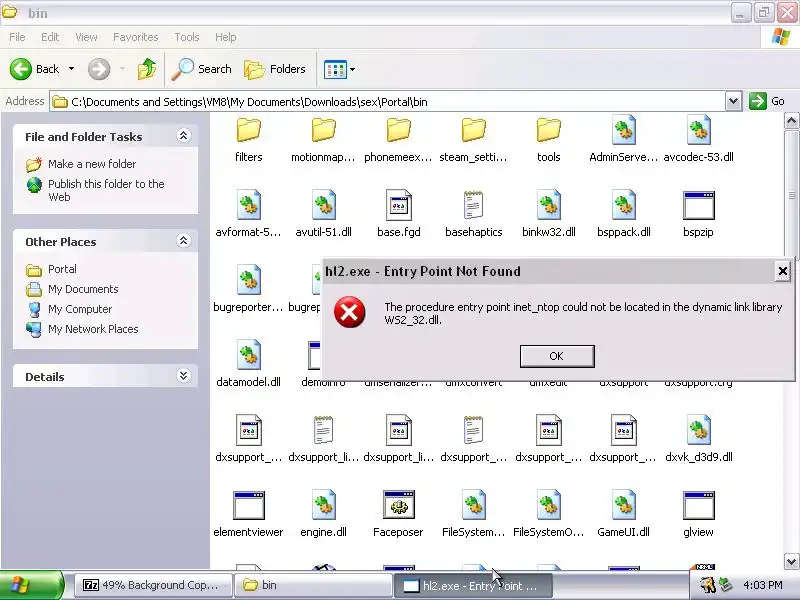Open My Computer from Other Places
Viewport: 800px width, 600px height.
click(x=80, y=309)
